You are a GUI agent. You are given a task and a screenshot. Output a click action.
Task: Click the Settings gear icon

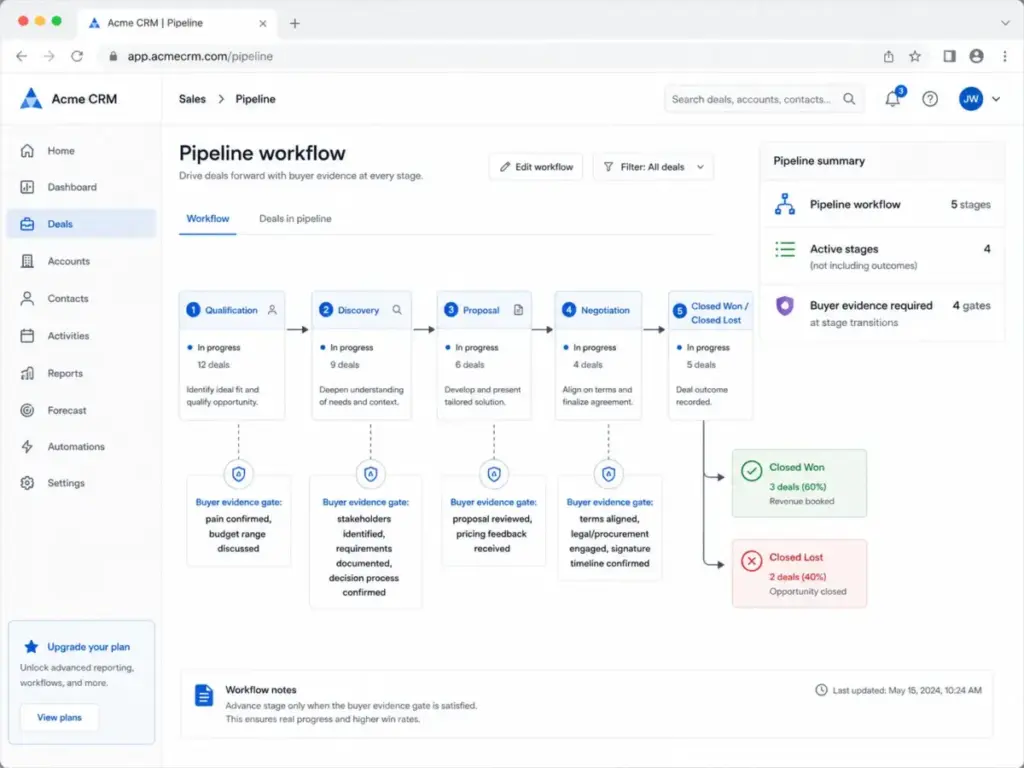[27, 483]
